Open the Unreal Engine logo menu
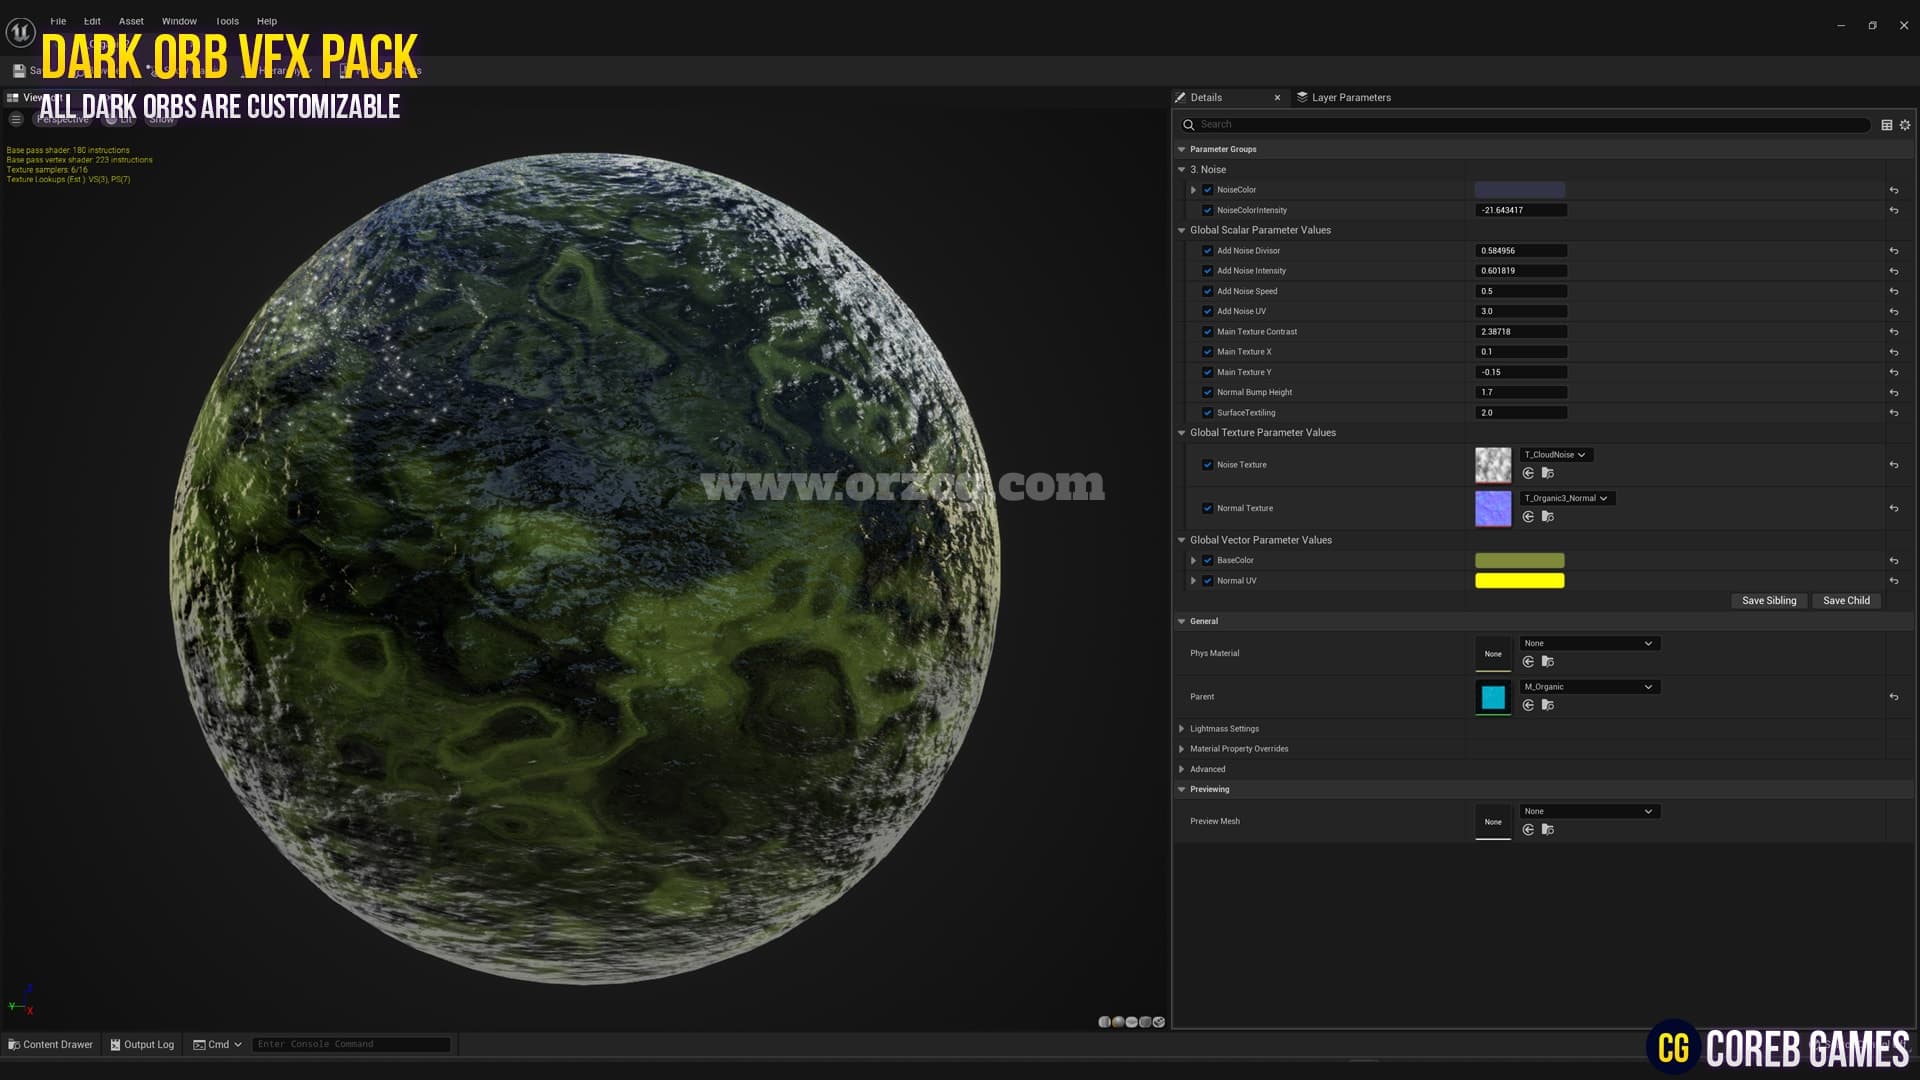The height and width of the screenshot is (1080, 1920). click(20, 33)
